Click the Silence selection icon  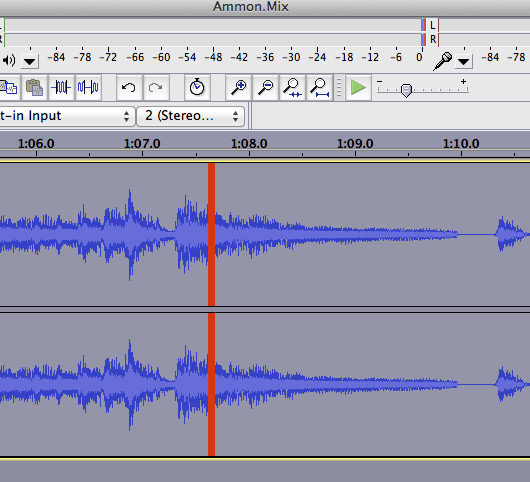point(88,88)
